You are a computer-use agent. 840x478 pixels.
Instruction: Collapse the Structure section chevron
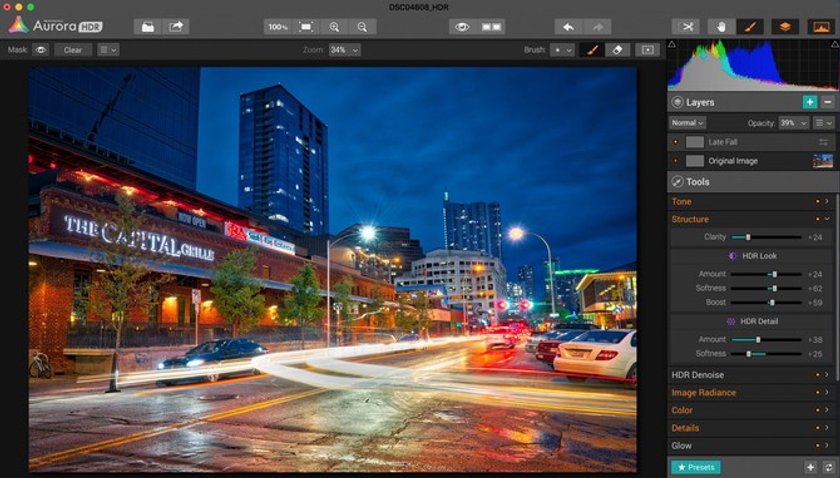tap(827, 219)
